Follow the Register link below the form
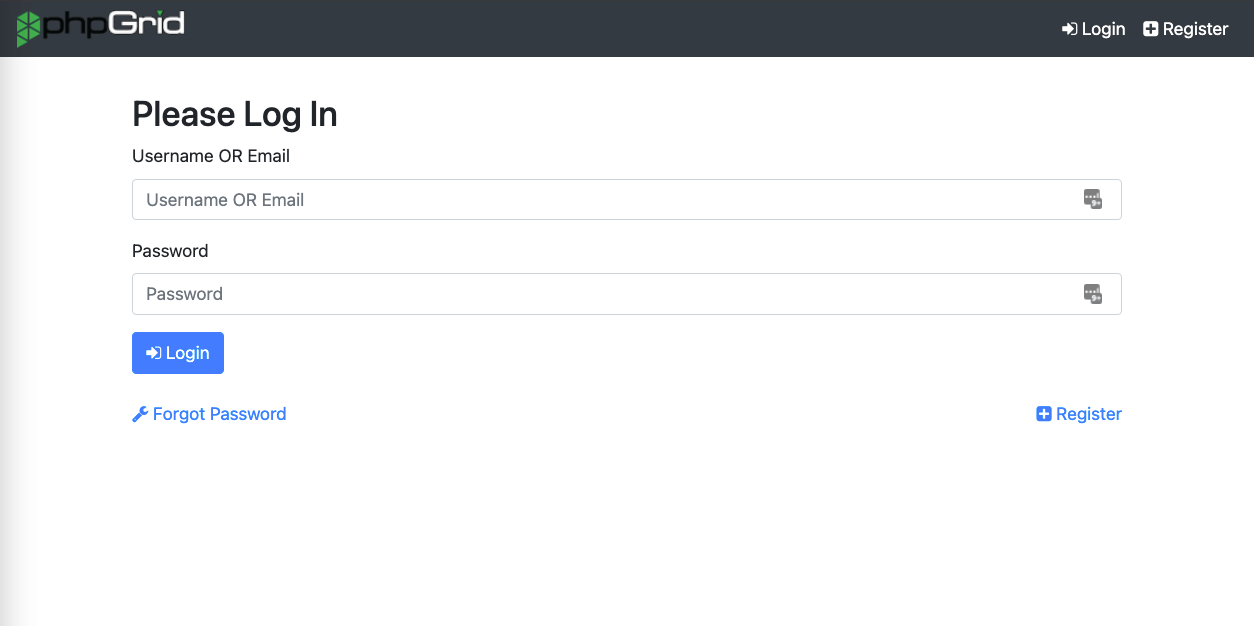The width and height of the screenshot is (1254, 626). (1079, 414)
